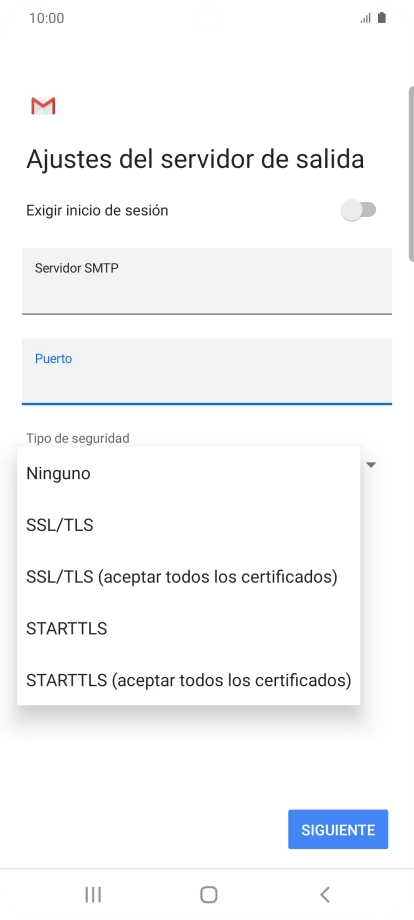Viewport: 414px width, 920px height.
Task: Tap the Ajustes del servidor de salida heading
Action: coord(195,159)
